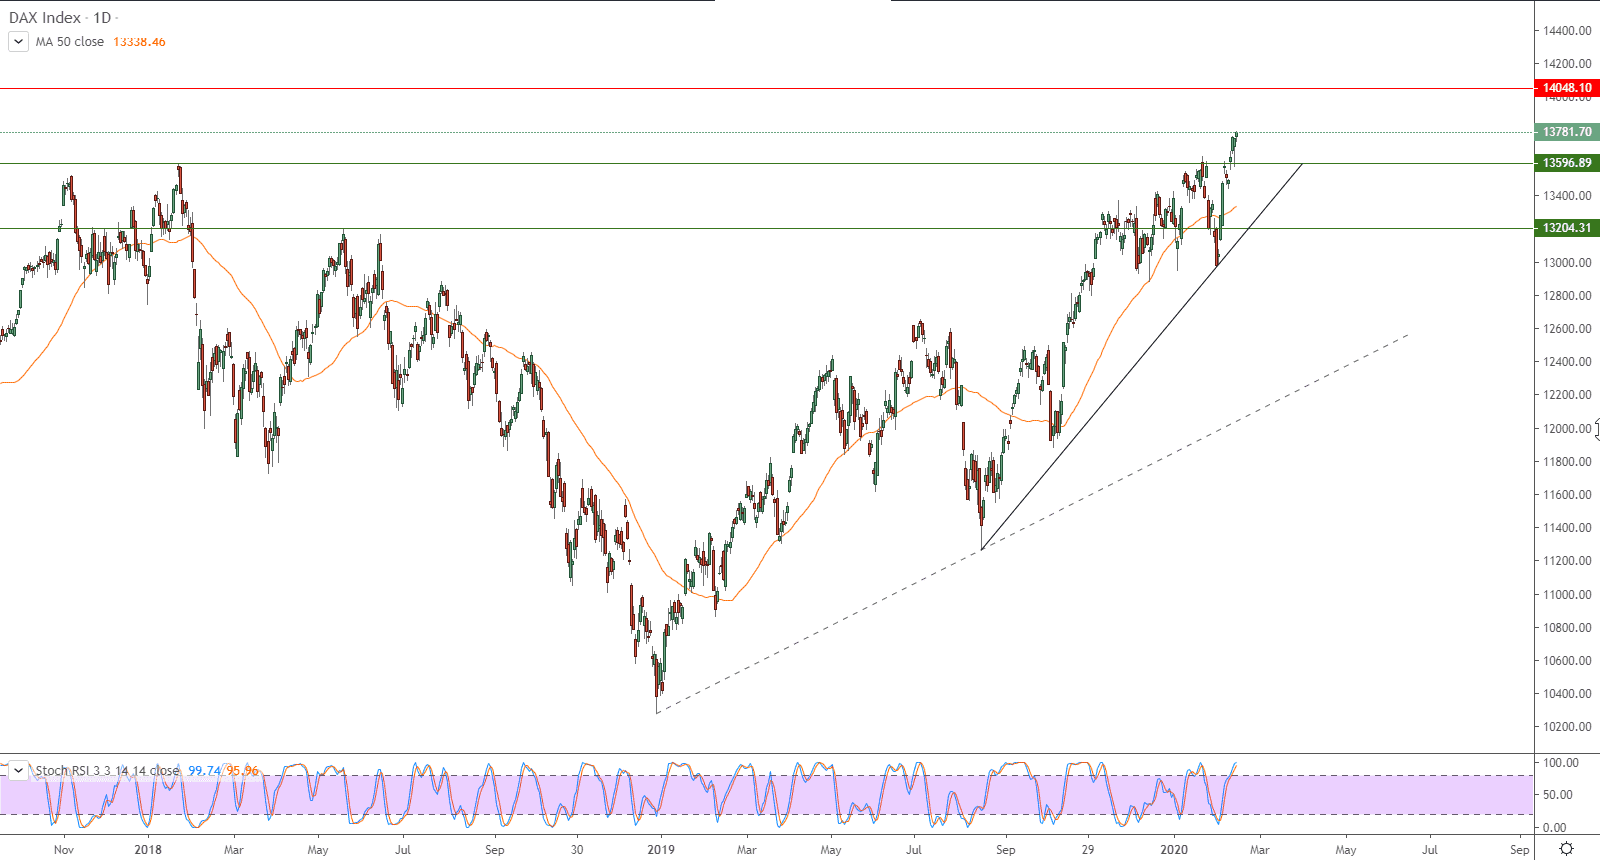Select Stoch RSI value 95.96
1600x860 pixels.
point(242,771)
